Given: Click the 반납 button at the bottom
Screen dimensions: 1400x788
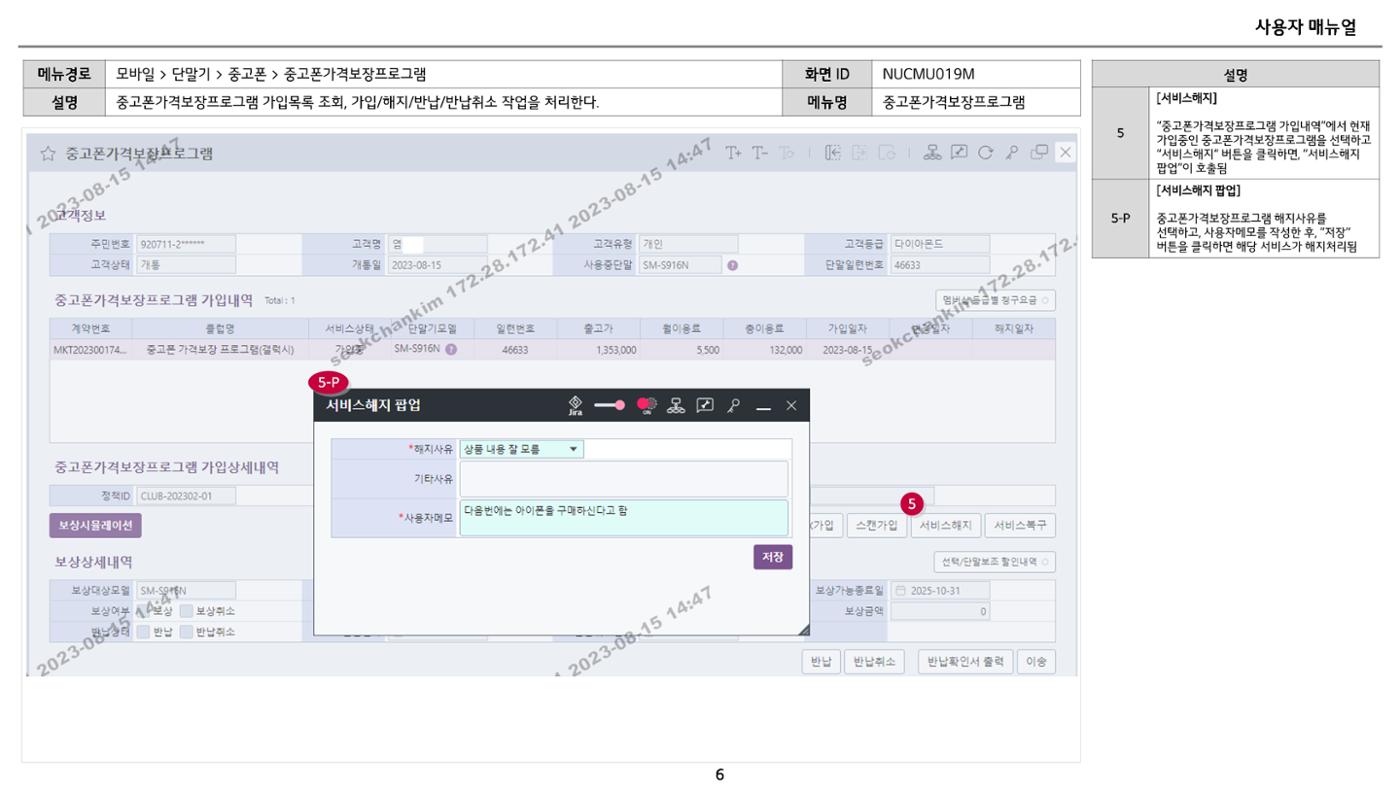Looking at the screenshot, I should [x=820, y=662].
